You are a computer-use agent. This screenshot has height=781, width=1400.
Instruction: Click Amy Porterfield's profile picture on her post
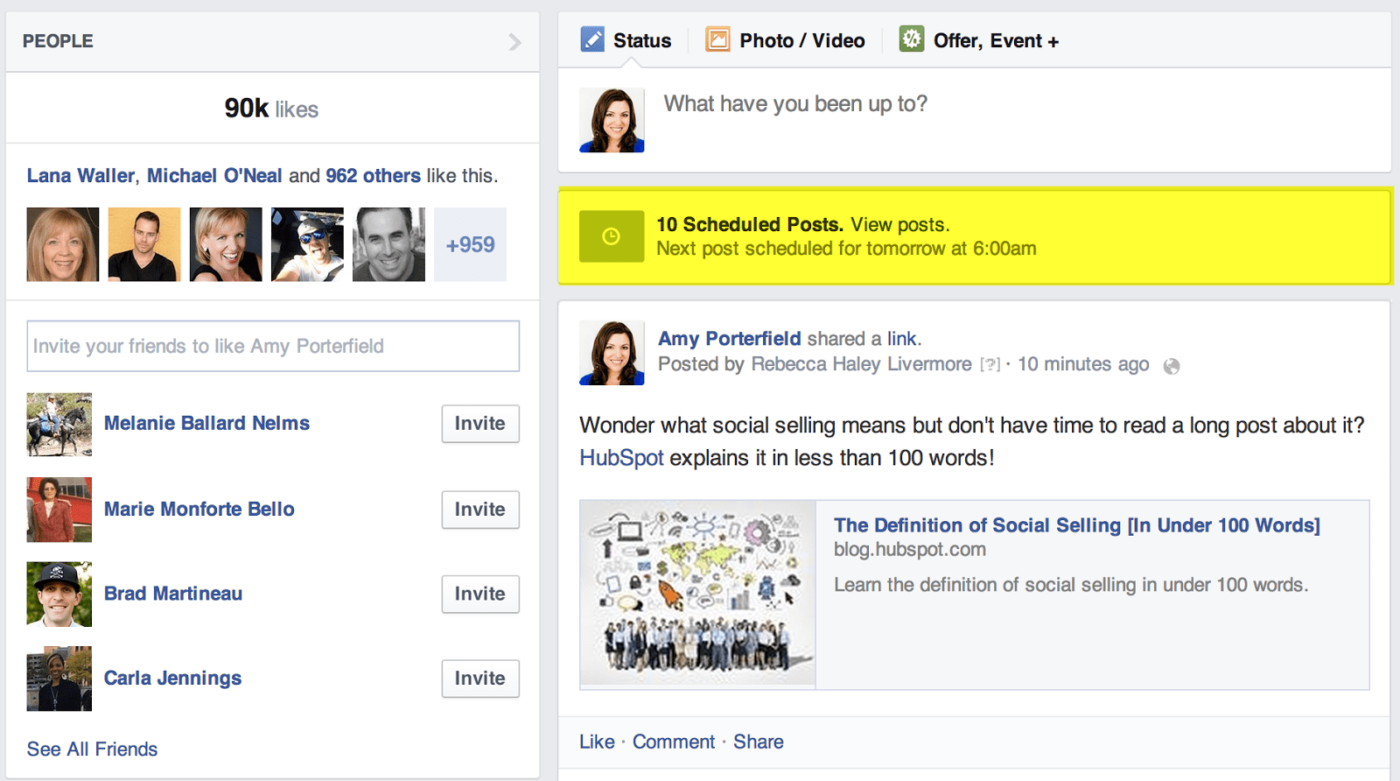[x=611, y=352]
